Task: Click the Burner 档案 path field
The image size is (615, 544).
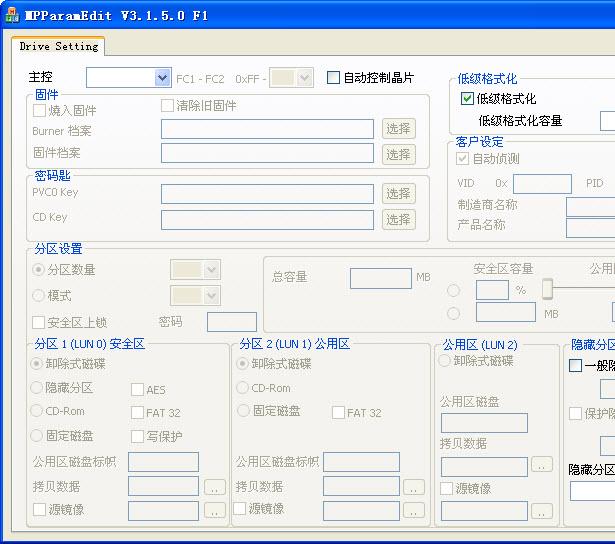Action: tap(267, 129)
